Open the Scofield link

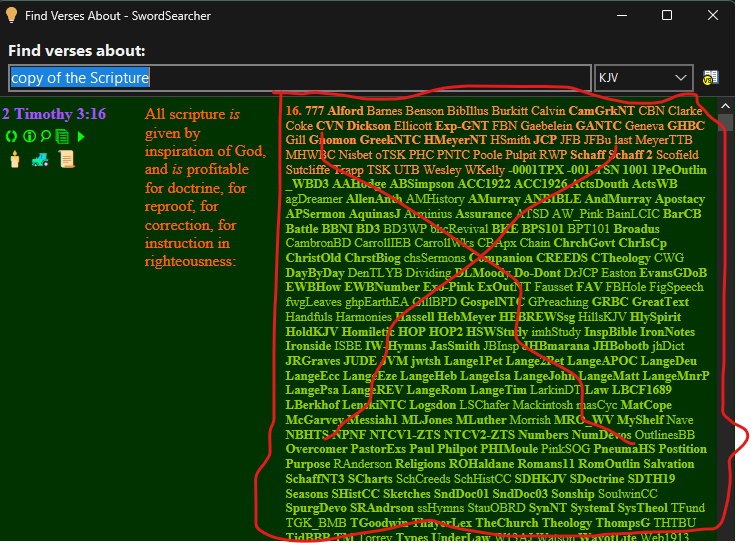point(677,155)
